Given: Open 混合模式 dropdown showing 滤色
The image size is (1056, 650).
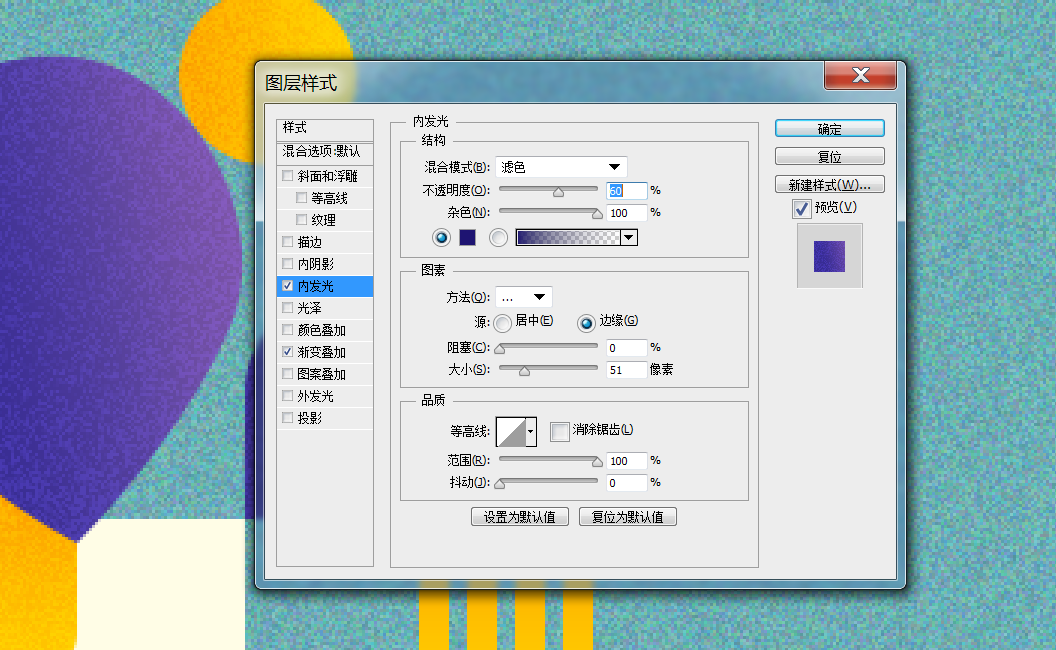Looking at the screenshot, I should pos(561,167).
